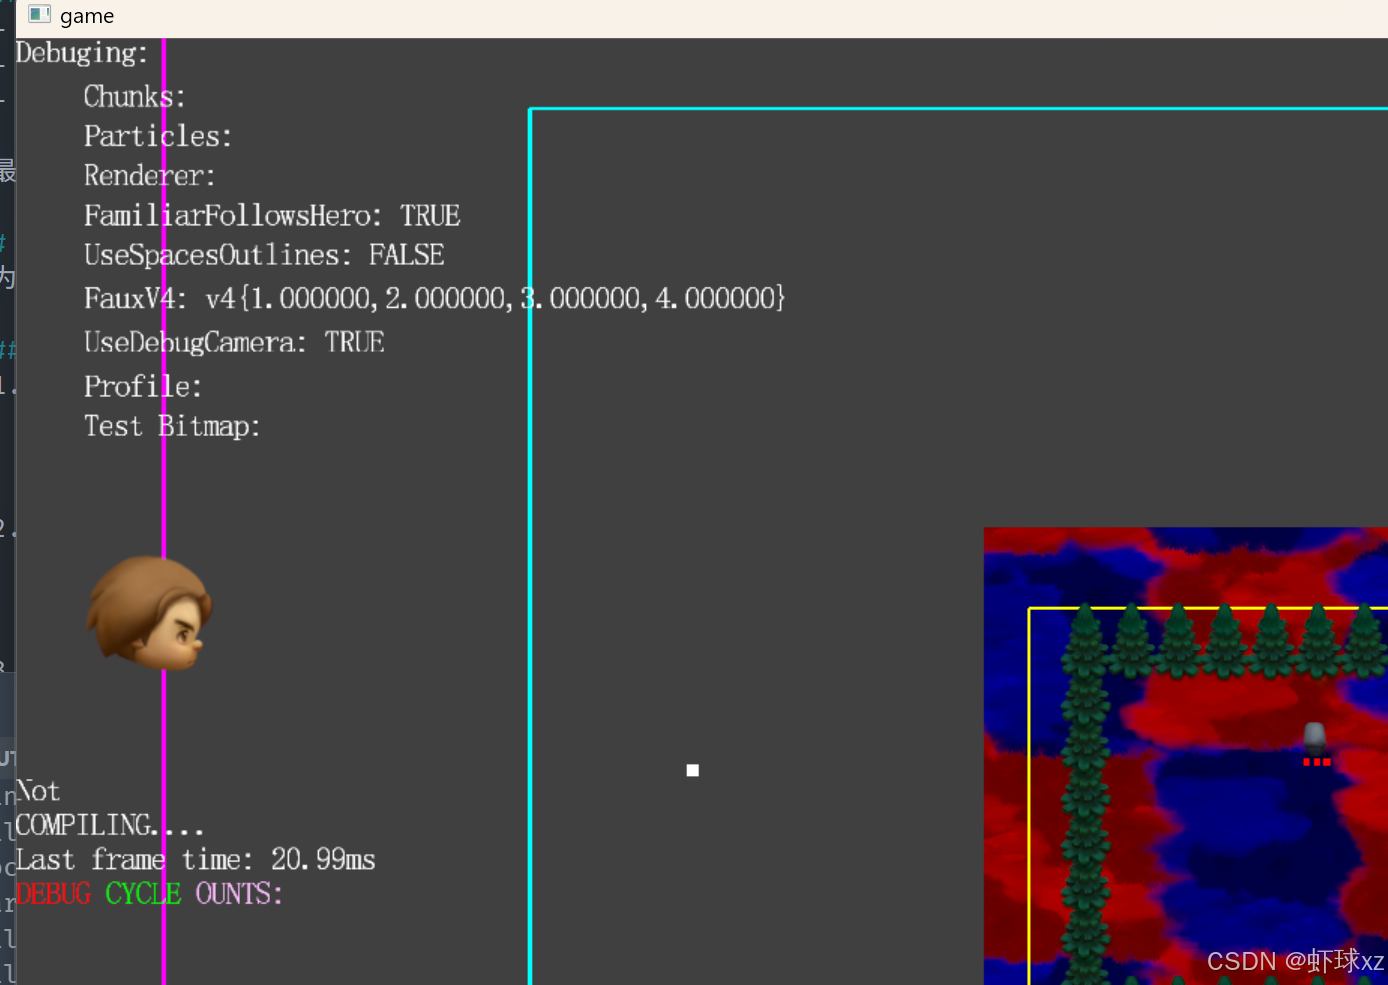The height and width of the screenshot is (985, 1388).
Task: Expand the Renderer debug group
Action: click(x=149, y=176)
